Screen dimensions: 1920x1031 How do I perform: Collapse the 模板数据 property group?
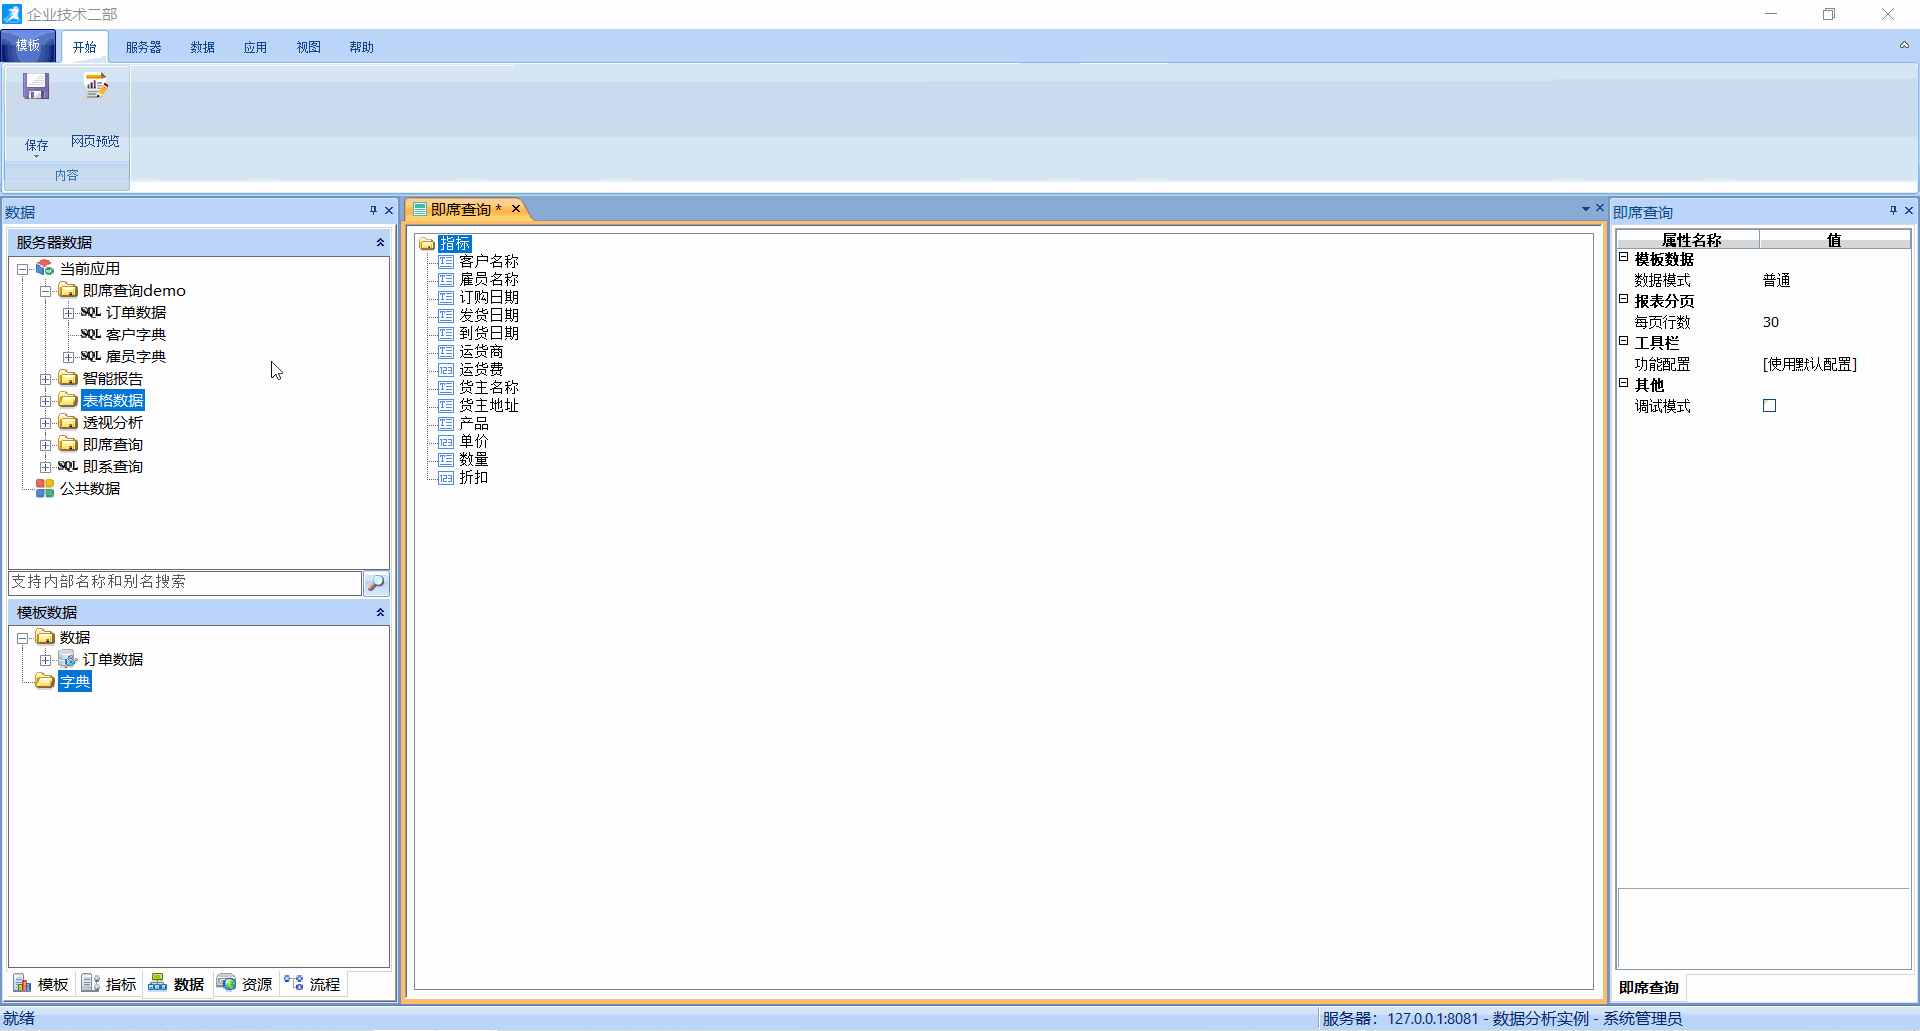tap(1624, 258)
